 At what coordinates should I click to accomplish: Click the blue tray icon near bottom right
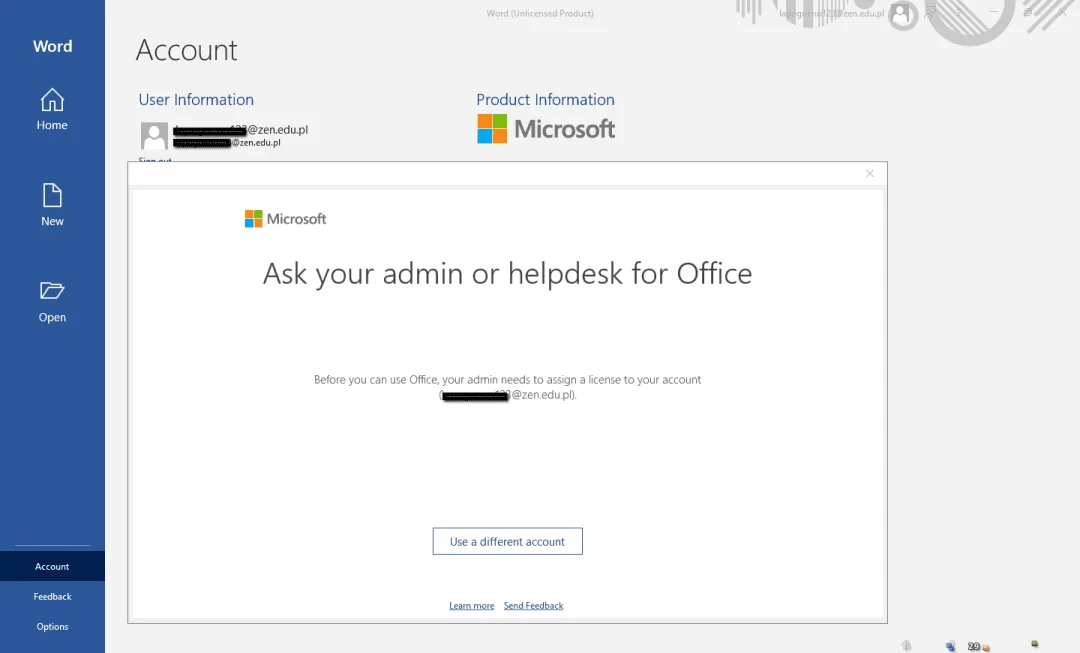pyautogui.click(x=951, y=646)
